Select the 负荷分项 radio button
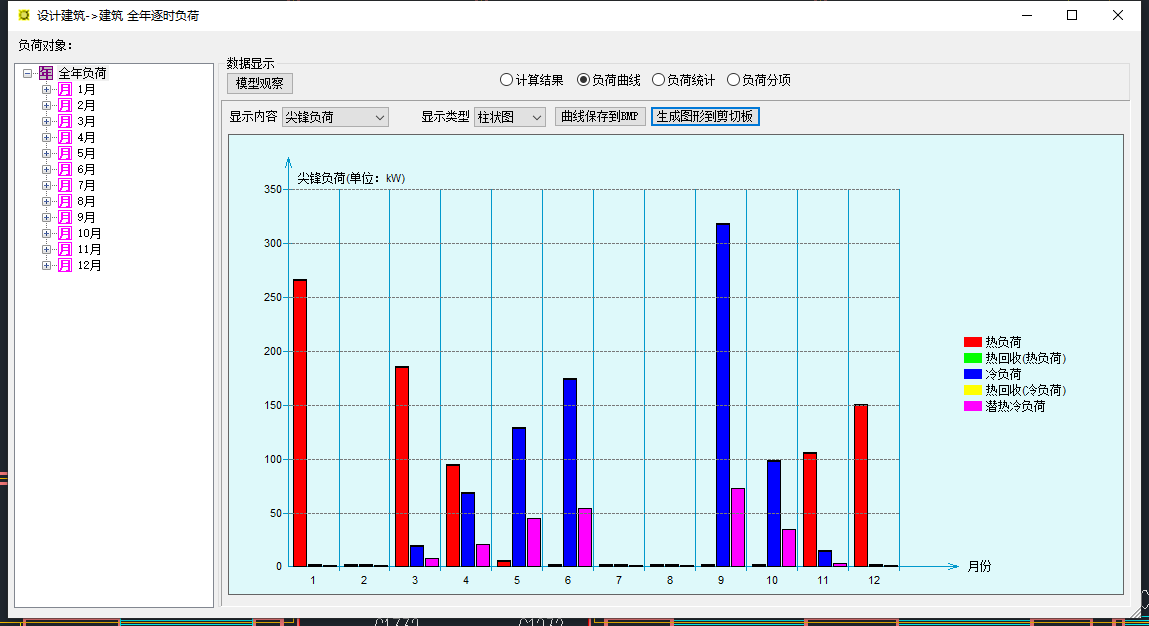Image resolution: width=1149 pixels, height=626 pixels. tap(733, 80)
